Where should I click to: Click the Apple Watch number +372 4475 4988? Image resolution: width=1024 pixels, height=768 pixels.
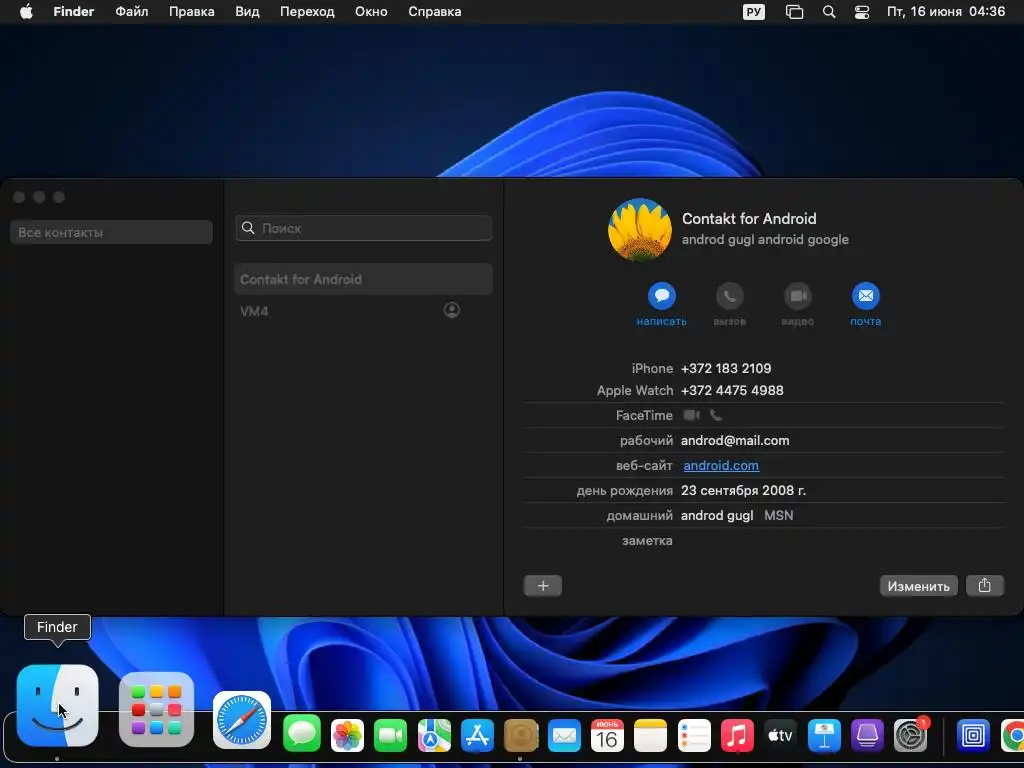click(731, 391)
